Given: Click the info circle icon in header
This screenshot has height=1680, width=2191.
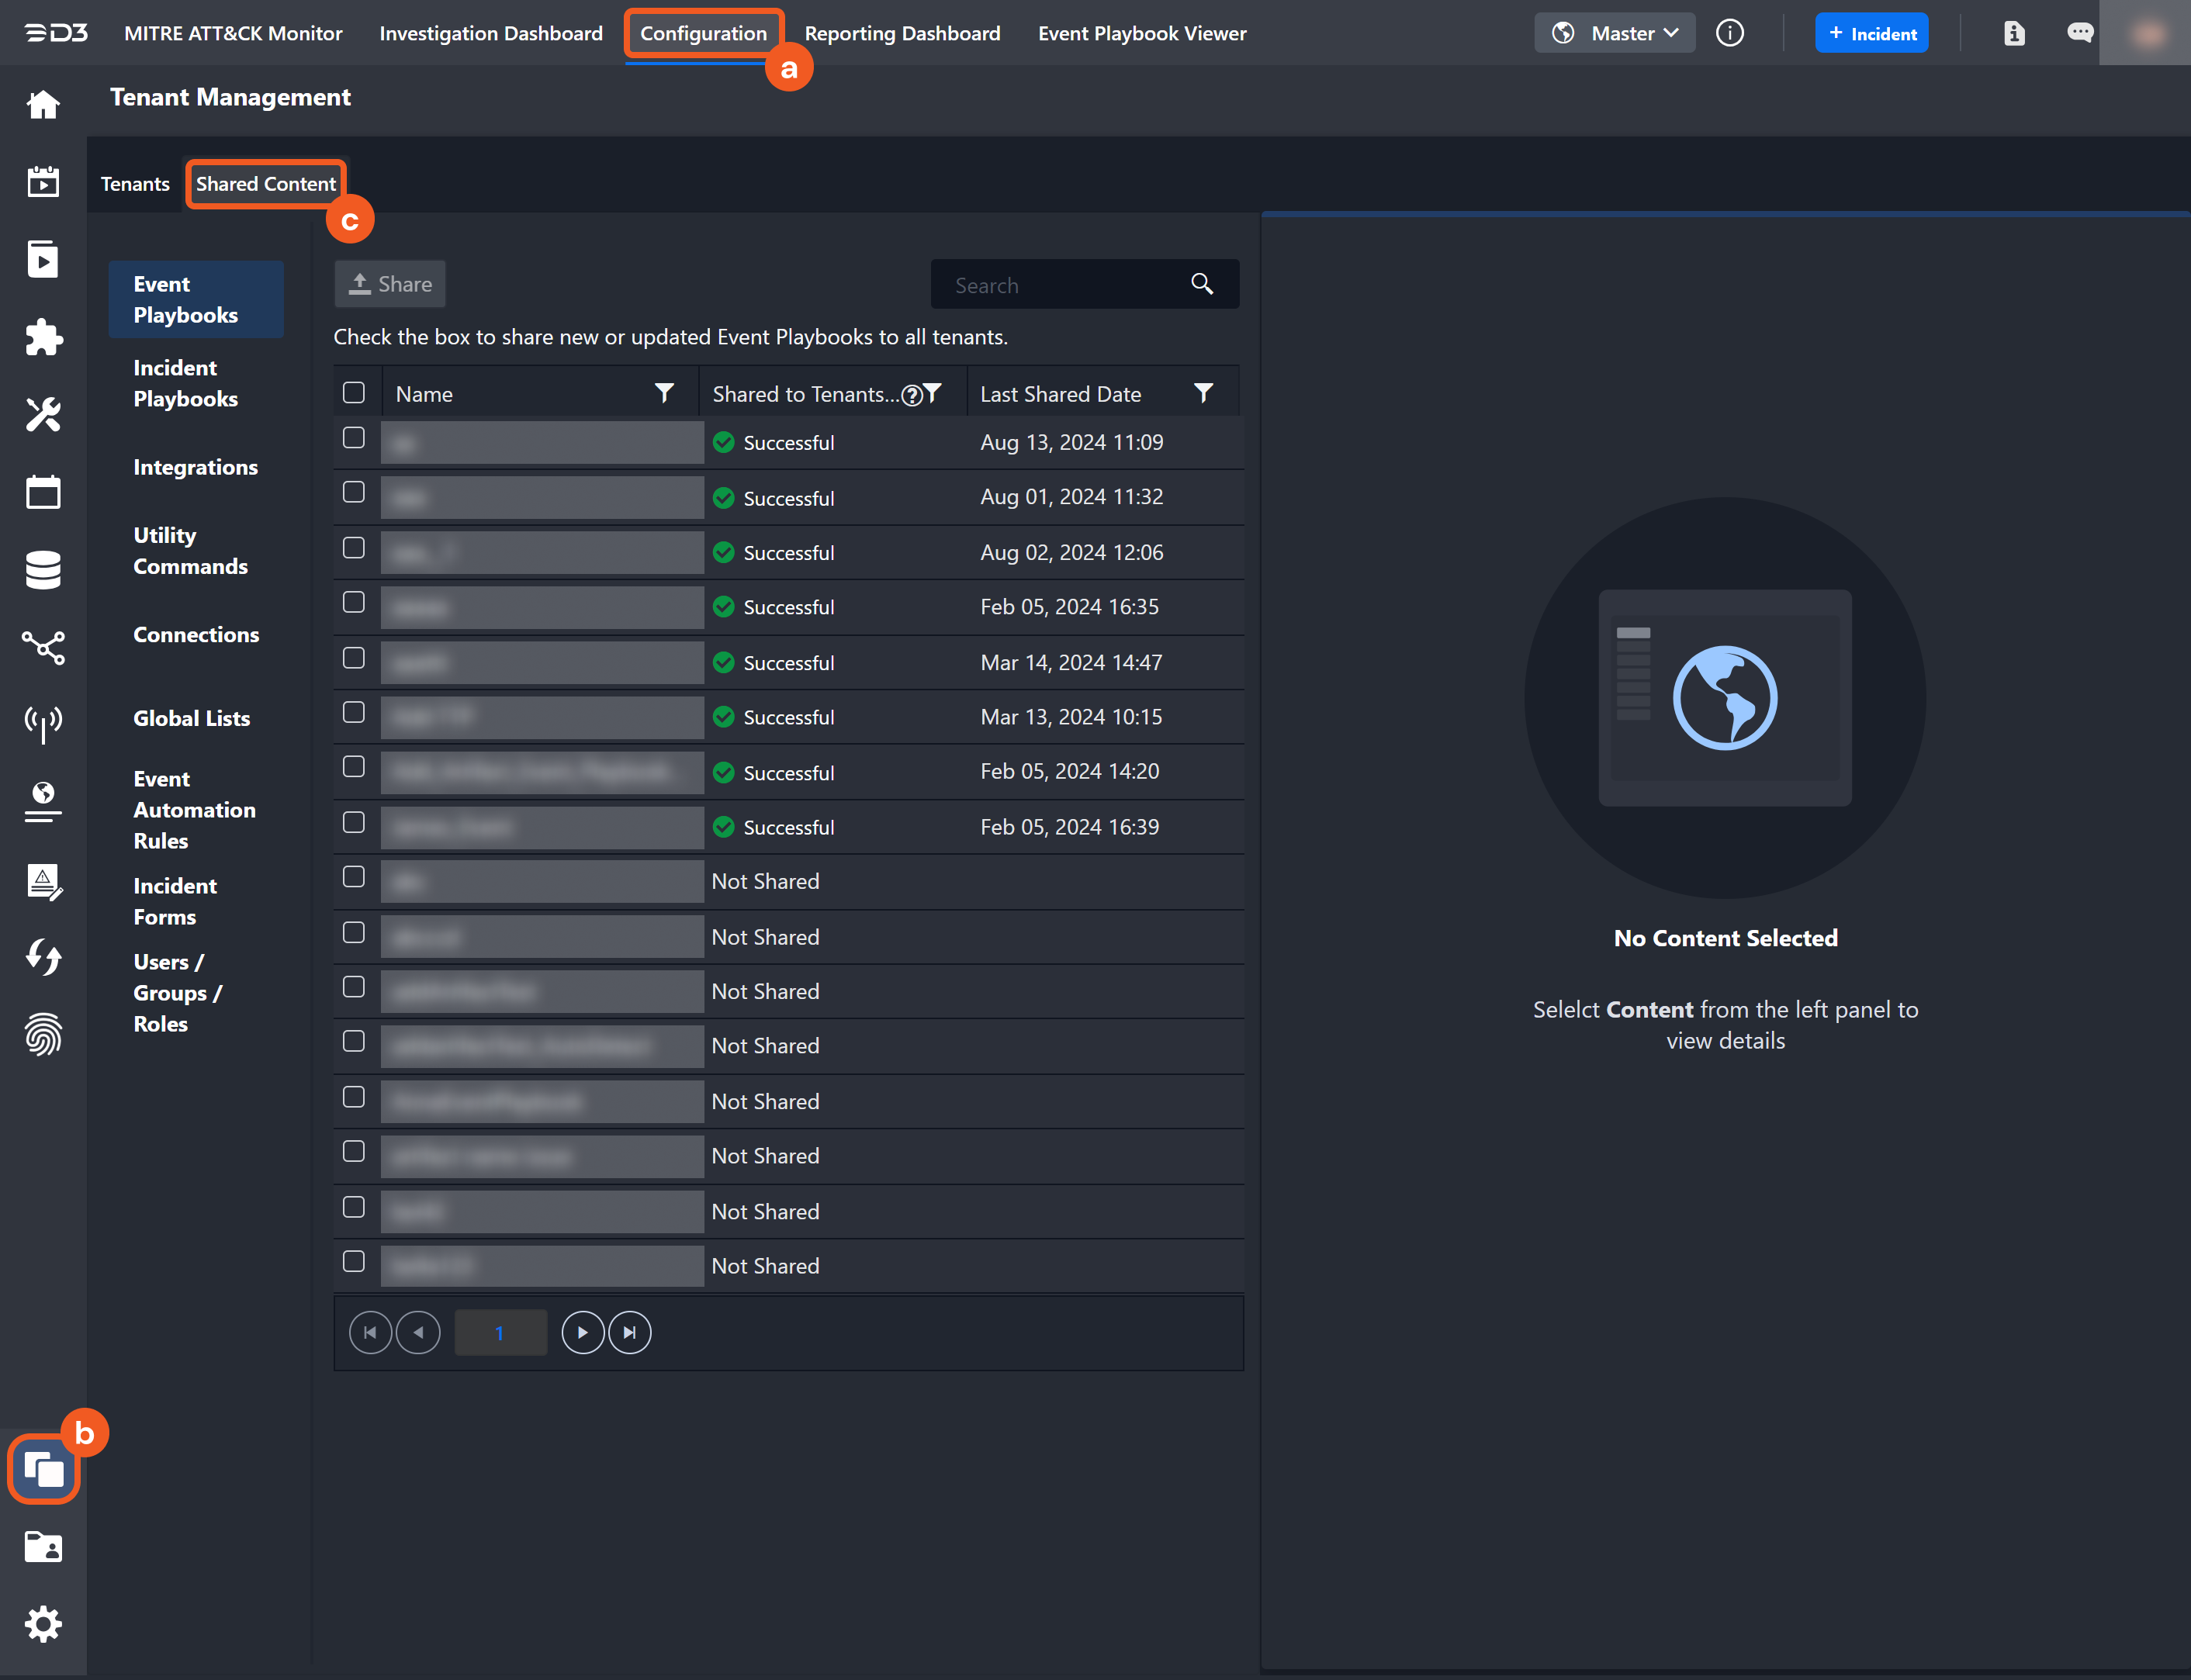Looking at the screenshot, I should coord(1730,33).
